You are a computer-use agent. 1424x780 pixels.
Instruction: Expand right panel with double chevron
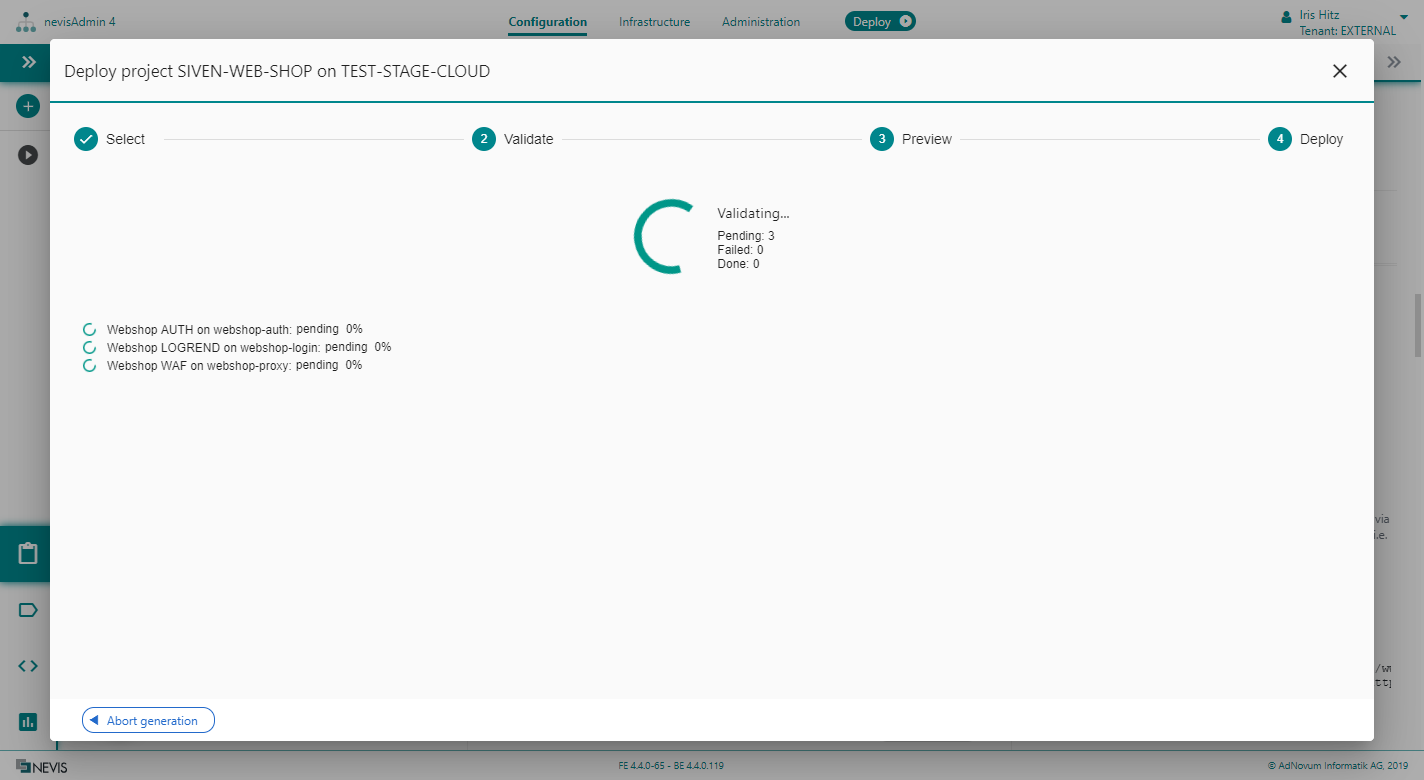1394,62
